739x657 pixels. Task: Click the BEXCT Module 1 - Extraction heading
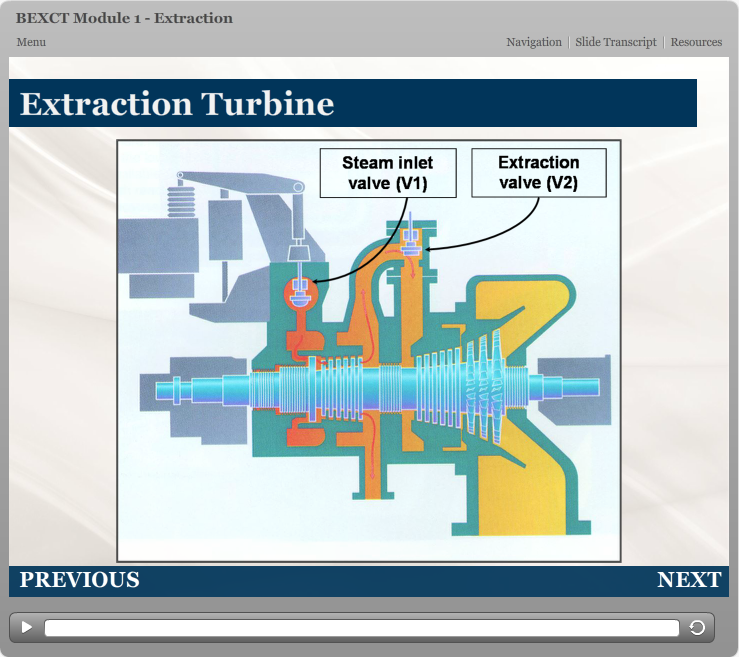124,18
